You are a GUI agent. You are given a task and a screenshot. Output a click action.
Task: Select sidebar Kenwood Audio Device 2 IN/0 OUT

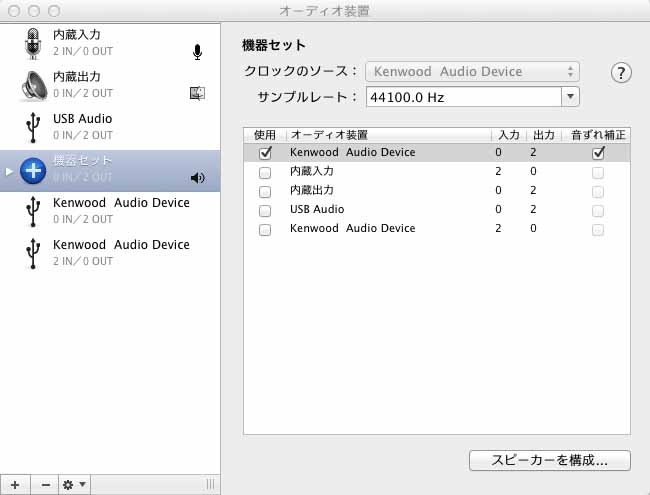click(x=110, y=253)
